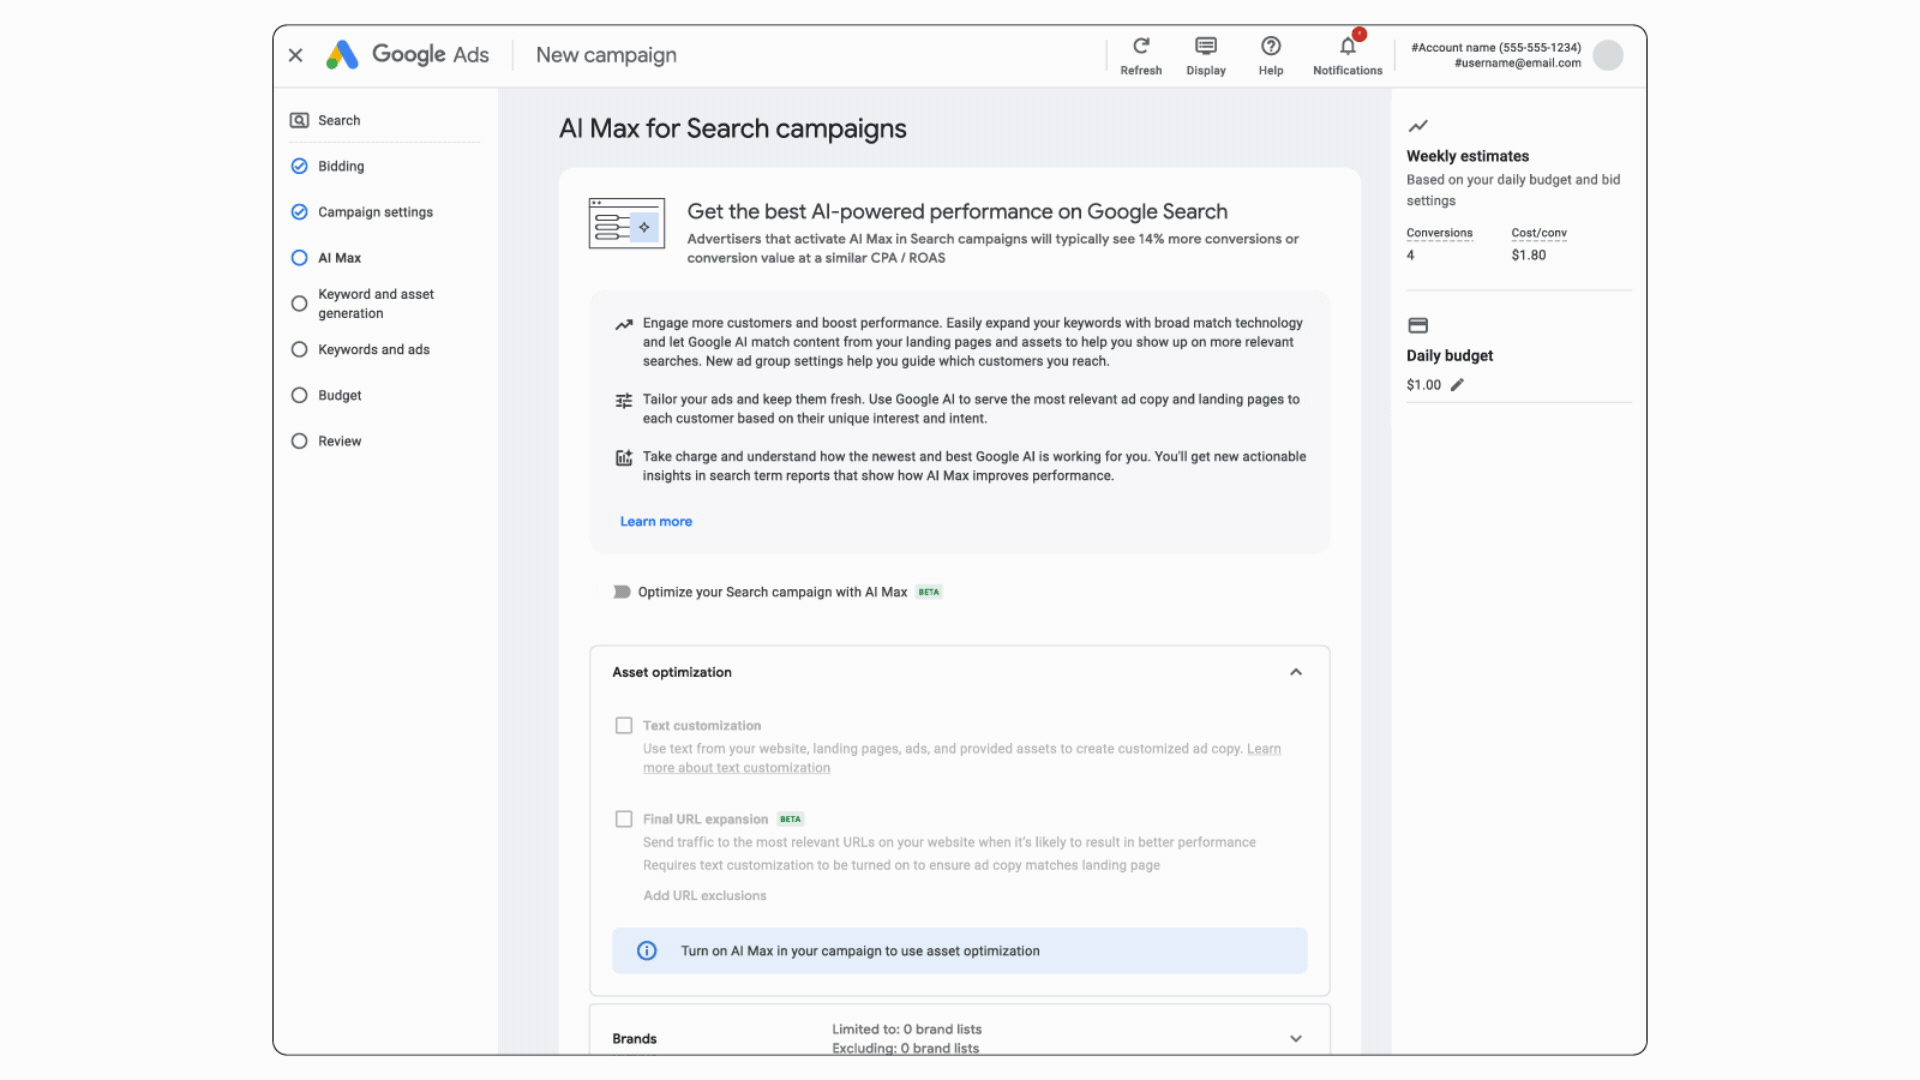Open the Learn more link
This screenshot has width=1920, height=1080.
click(655, 521)
